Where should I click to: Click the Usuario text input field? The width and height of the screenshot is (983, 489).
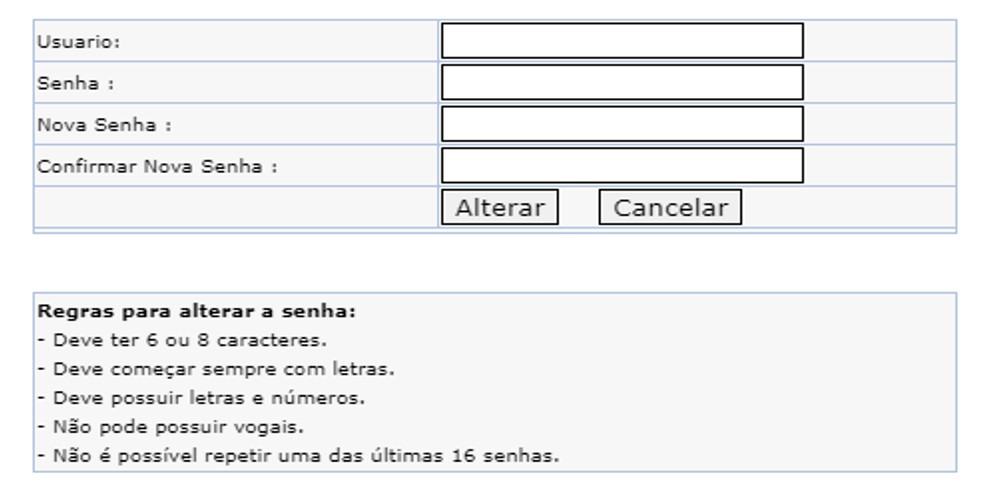[x=621, y=41]
